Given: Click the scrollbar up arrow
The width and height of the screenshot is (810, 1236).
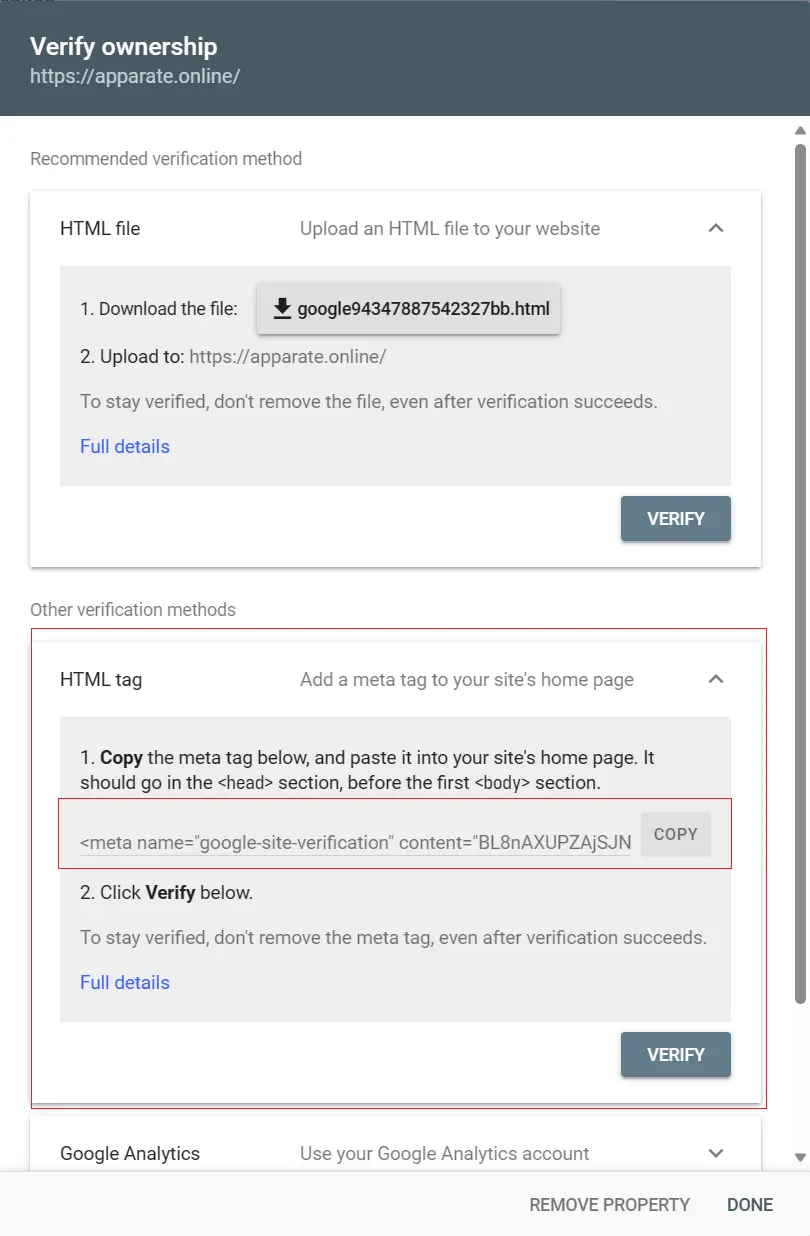Looking at the screenshot, I should click(800, 131).
